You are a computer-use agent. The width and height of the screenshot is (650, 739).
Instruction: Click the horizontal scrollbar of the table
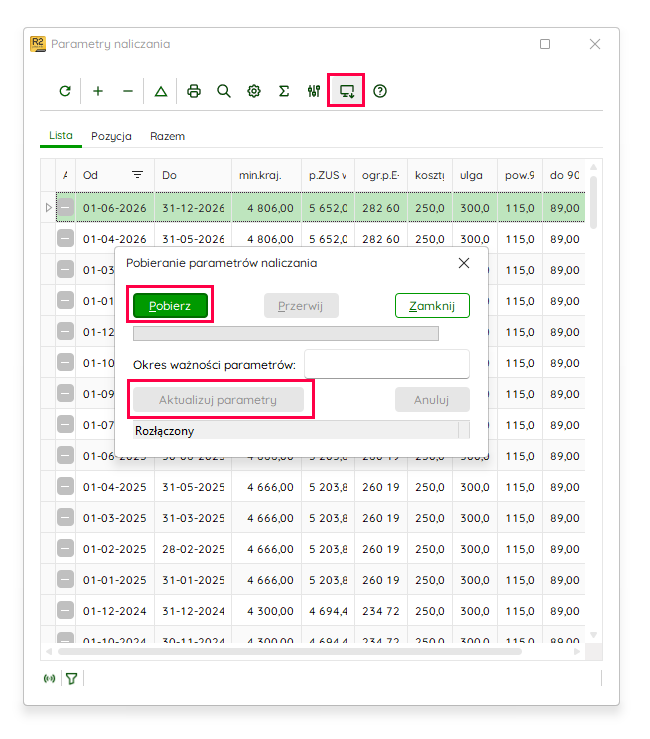click(289, 651)
